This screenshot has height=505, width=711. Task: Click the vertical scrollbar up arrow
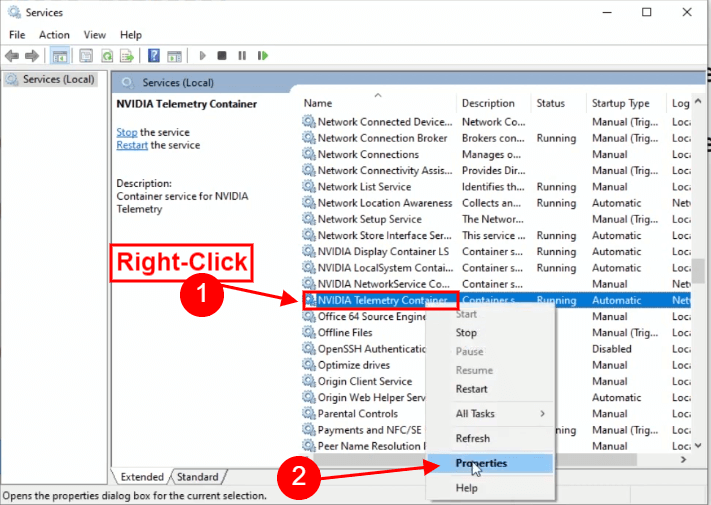[x=698, y=102]
